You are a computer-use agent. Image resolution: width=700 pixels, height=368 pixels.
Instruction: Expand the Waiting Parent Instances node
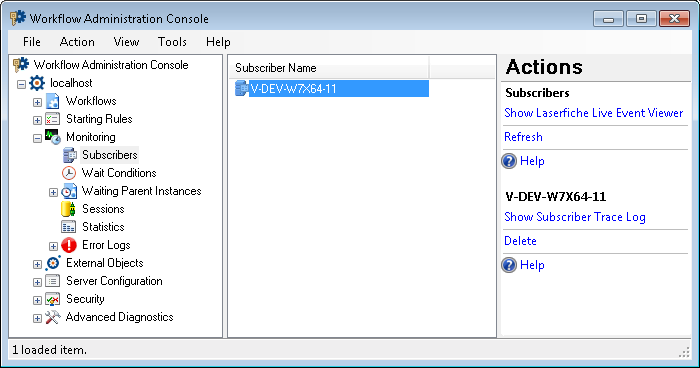53,192
